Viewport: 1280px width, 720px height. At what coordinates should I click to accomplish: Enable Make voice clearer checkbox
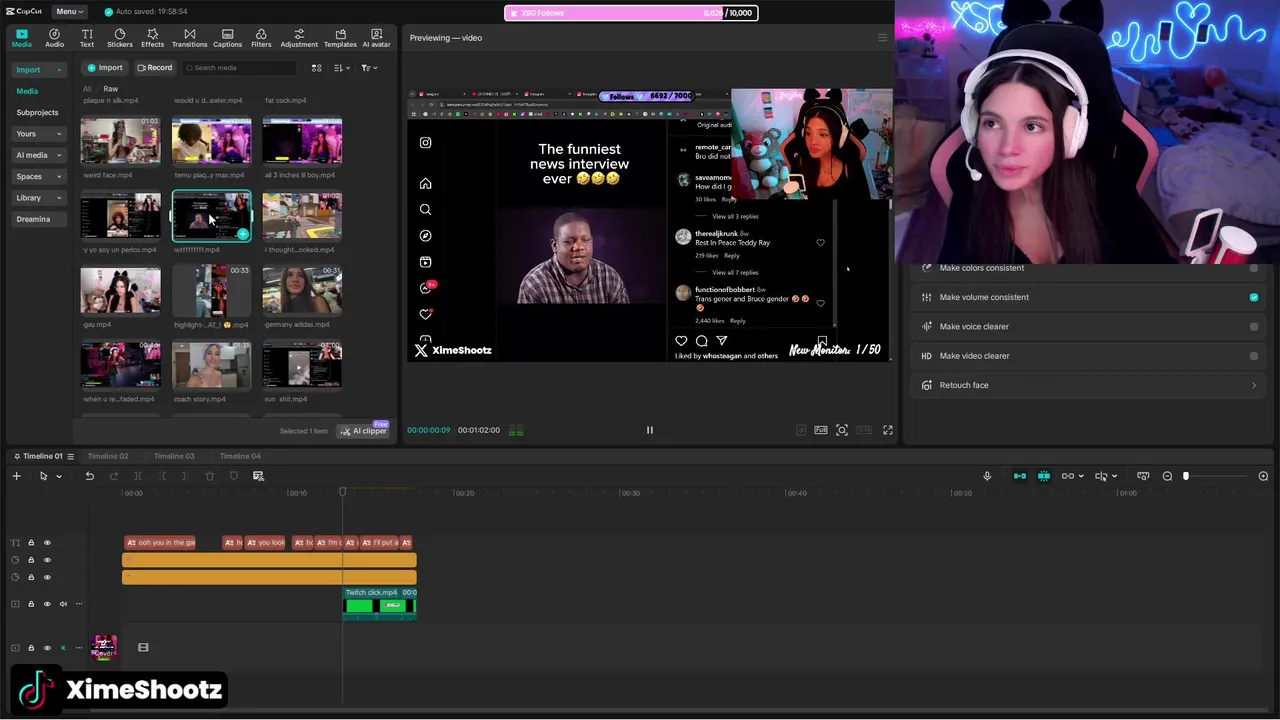(x=1254, y=326)
